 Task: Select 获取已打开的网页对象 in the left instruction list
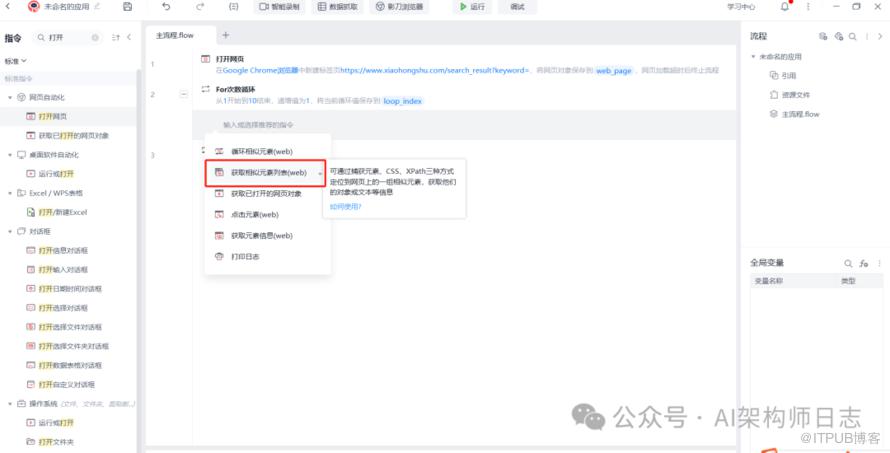click(x=68, y=136)
